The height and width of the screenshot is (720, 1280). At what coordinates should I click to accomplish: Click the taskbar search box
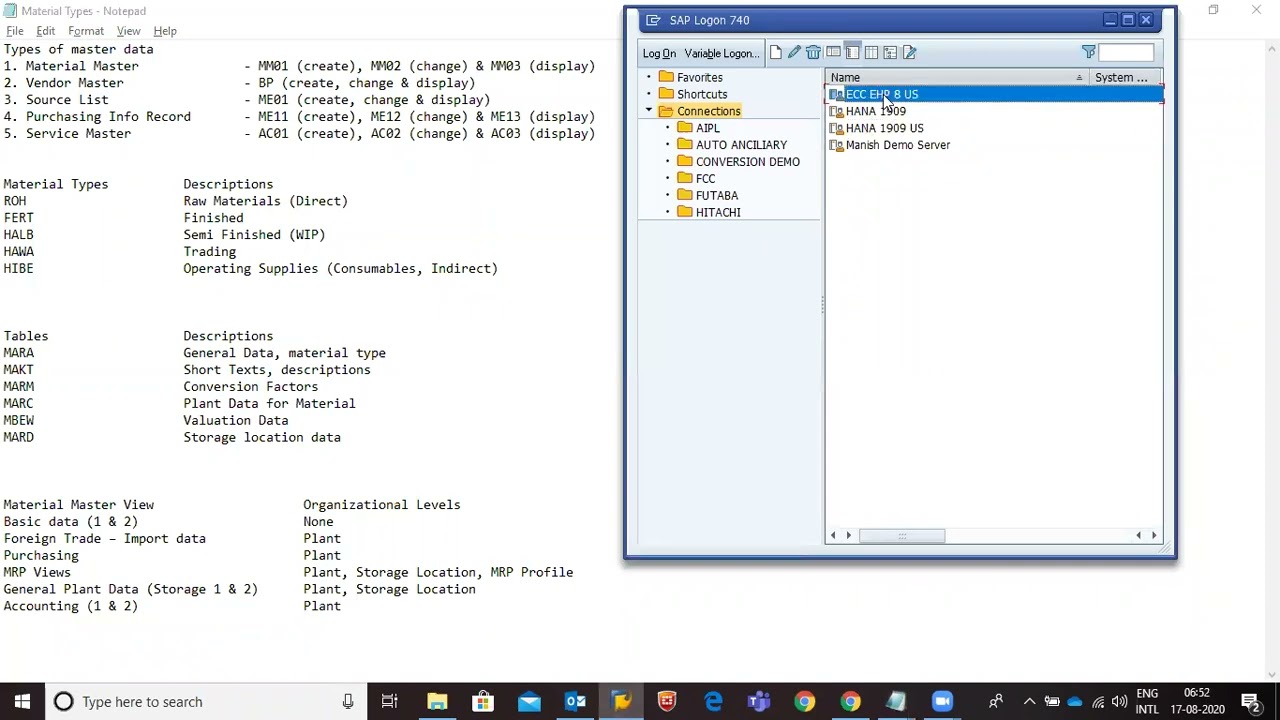click(x=205, y=702)
